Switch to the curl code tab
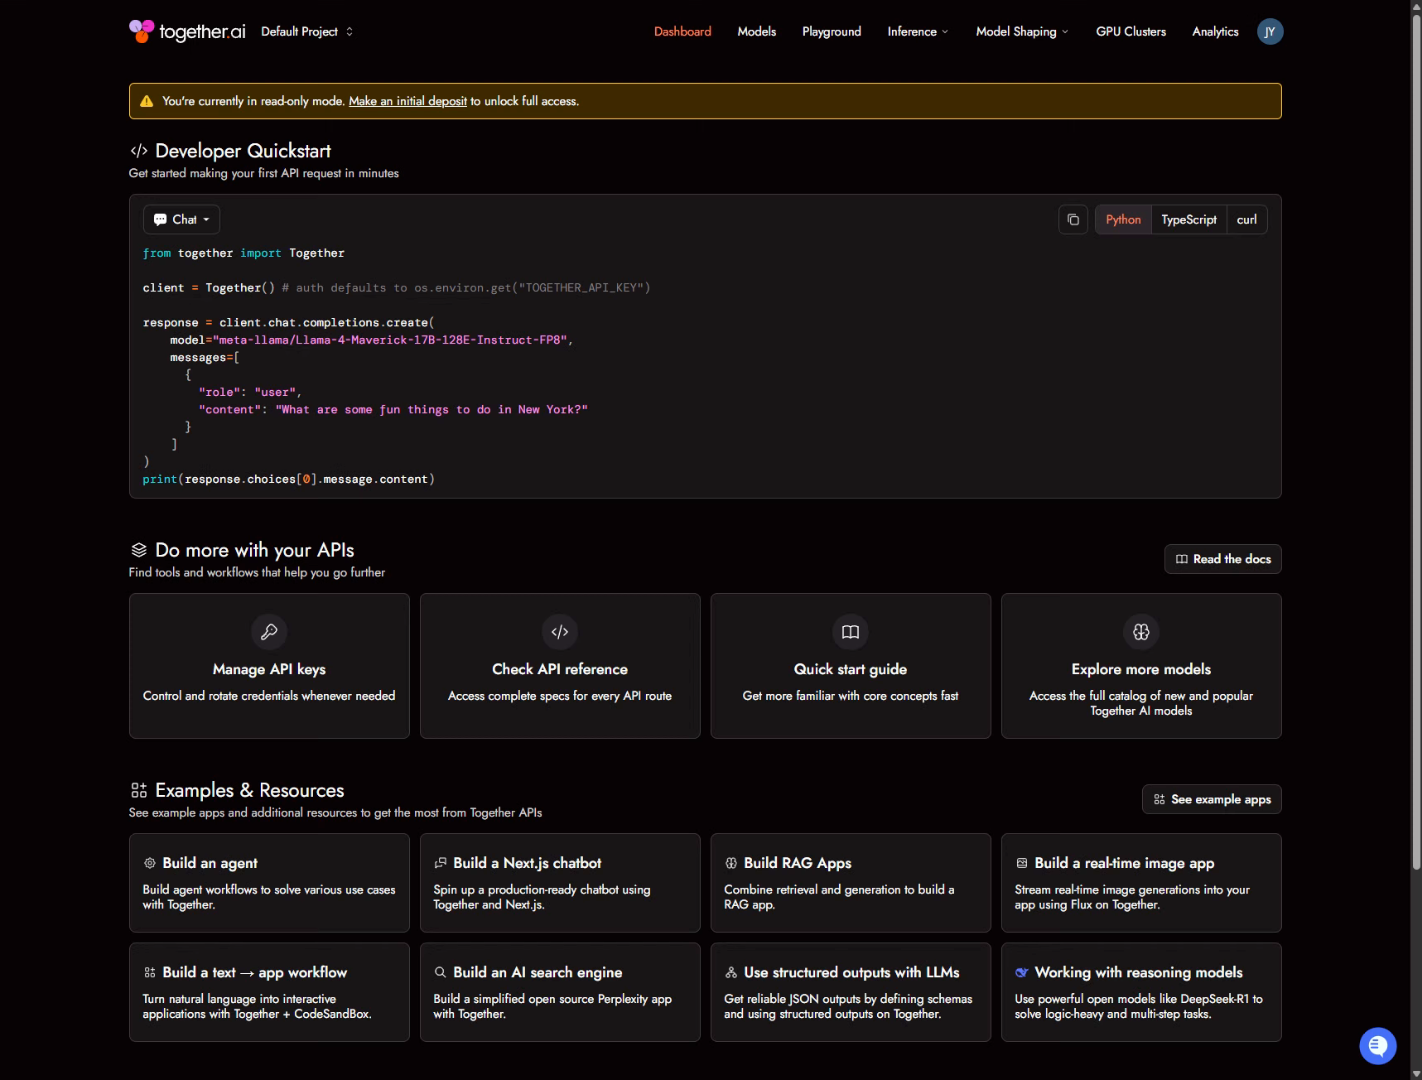Screen dimensions: 1422x1080 (1247, 220)
